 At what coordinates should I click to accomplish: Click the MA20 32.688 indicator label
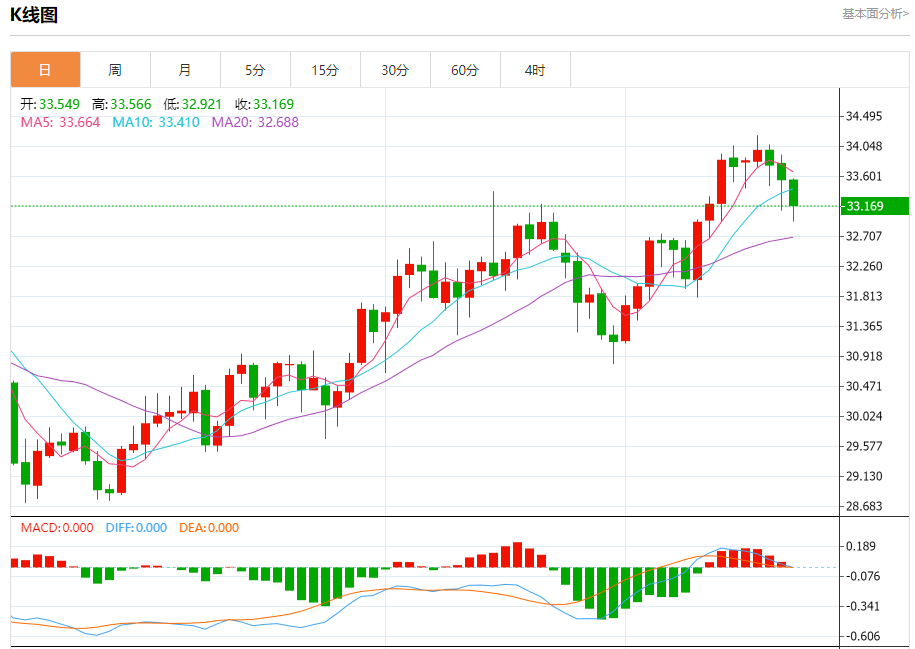(x=255, y=123)
